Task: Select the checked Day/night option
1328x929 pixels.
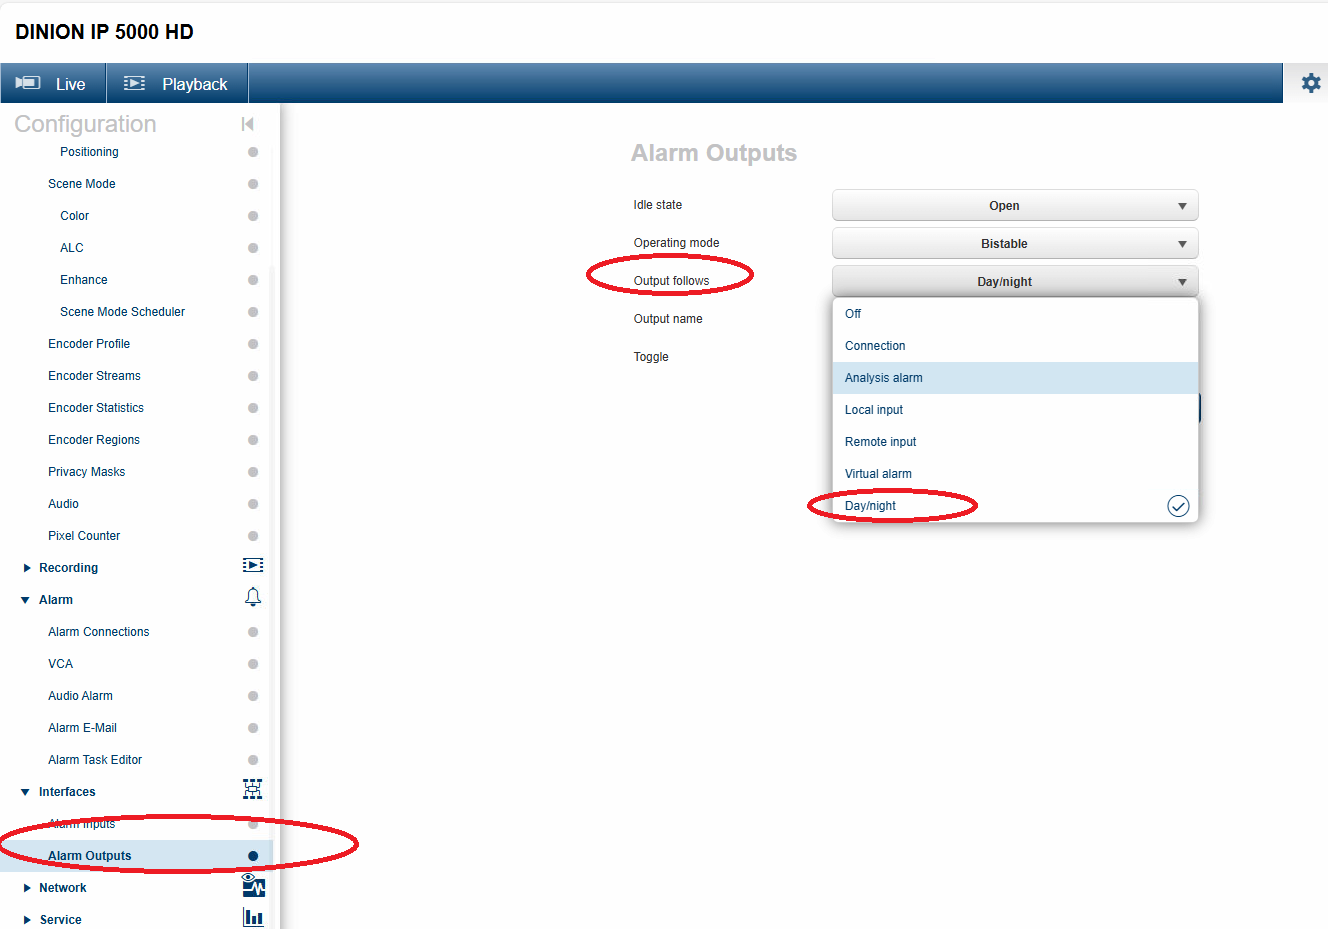Action: (1015, 506)
